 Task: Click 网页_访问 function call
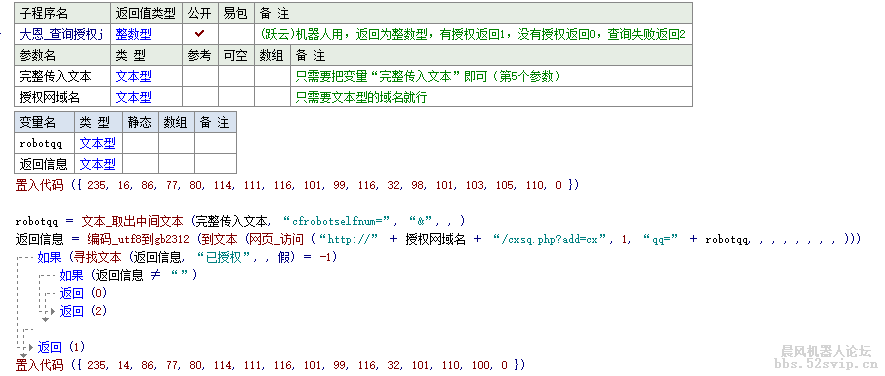[277, 239]
